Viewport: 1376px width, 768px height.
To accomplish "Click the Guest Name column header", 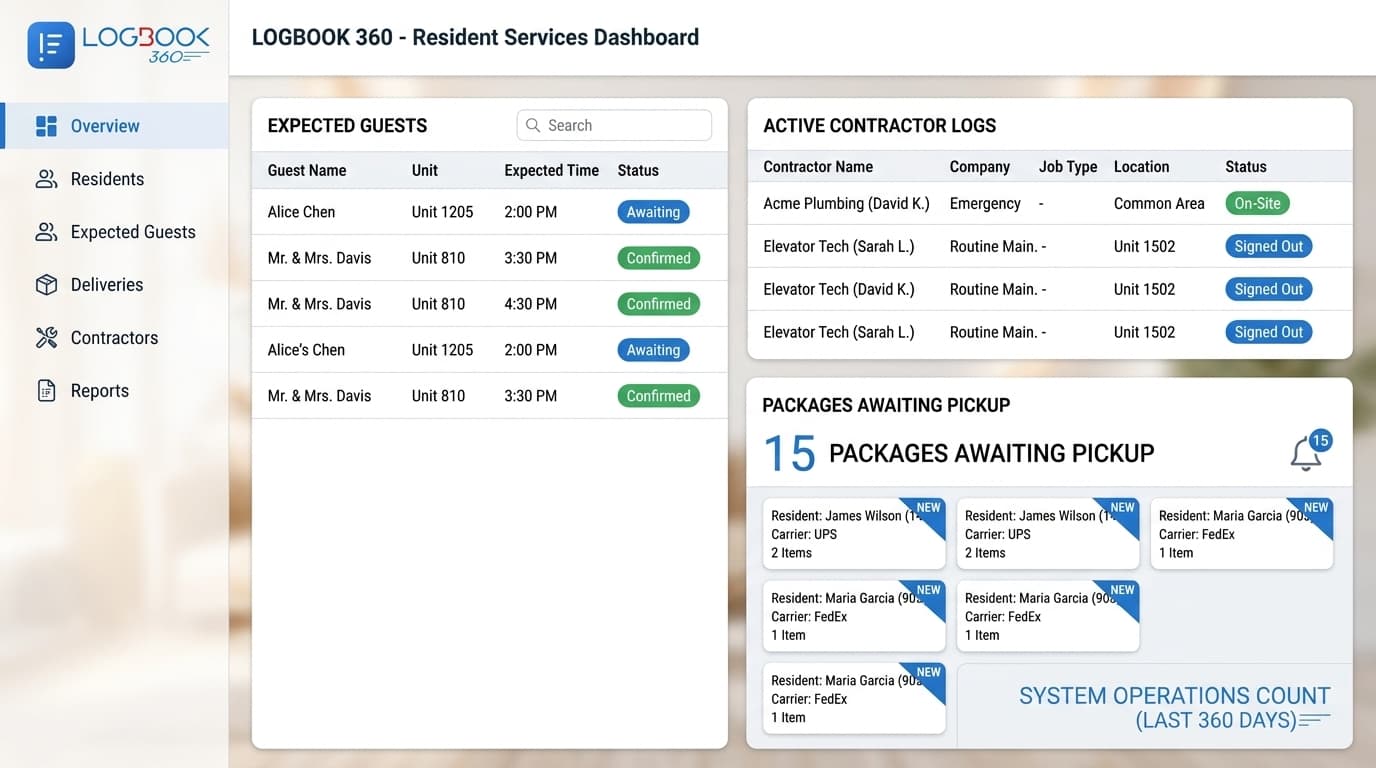I will (x=307, y=170).
